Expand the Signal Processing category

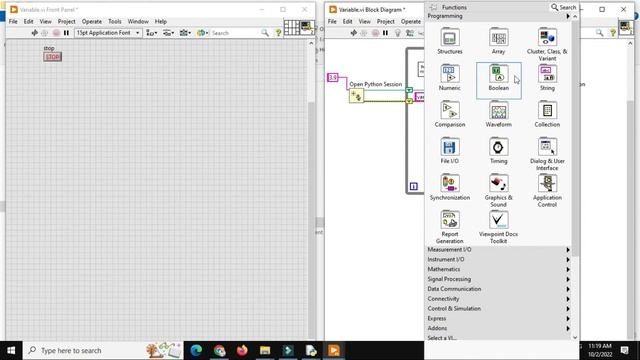pyautogui.click(x=498, y=279)
